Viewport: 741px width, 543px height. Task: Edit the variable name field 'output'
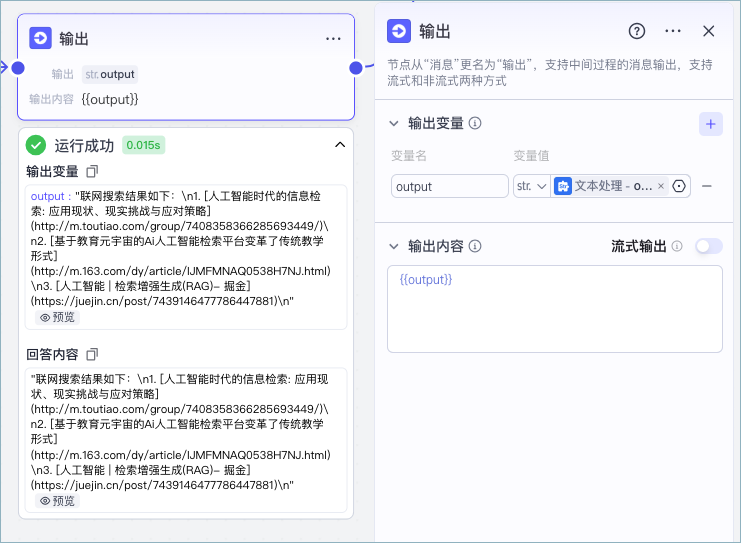pyautogui.click(x=449, y=186)
